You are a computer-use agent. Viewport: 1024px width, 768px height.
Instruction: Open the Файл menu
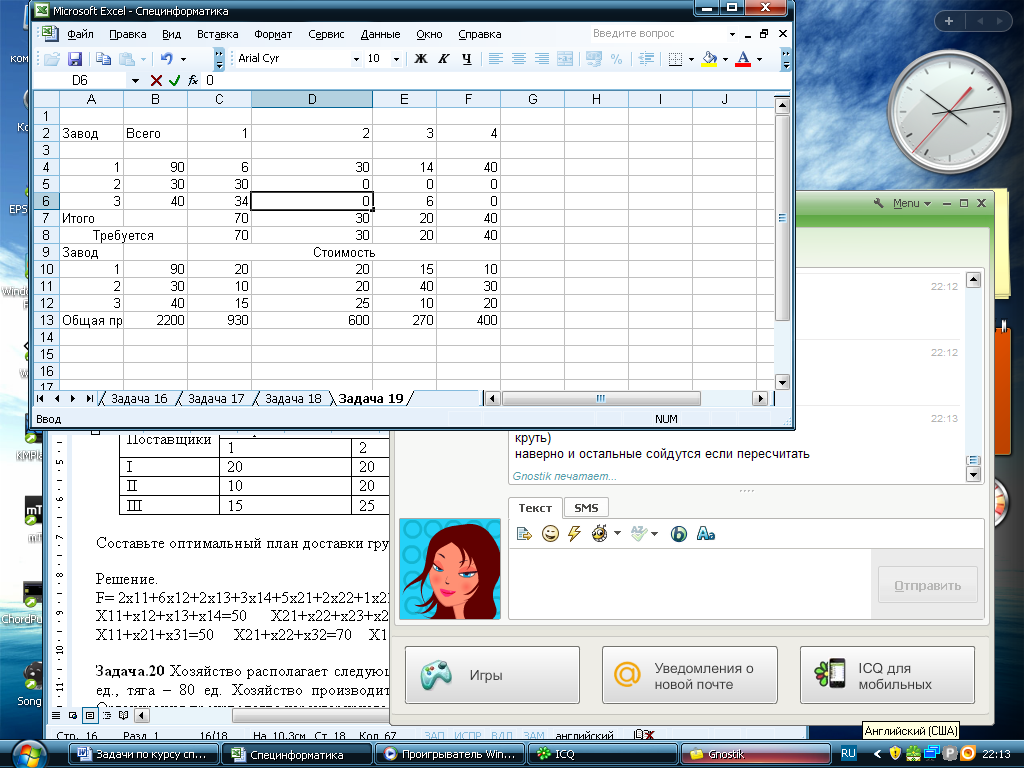(80, 34)
